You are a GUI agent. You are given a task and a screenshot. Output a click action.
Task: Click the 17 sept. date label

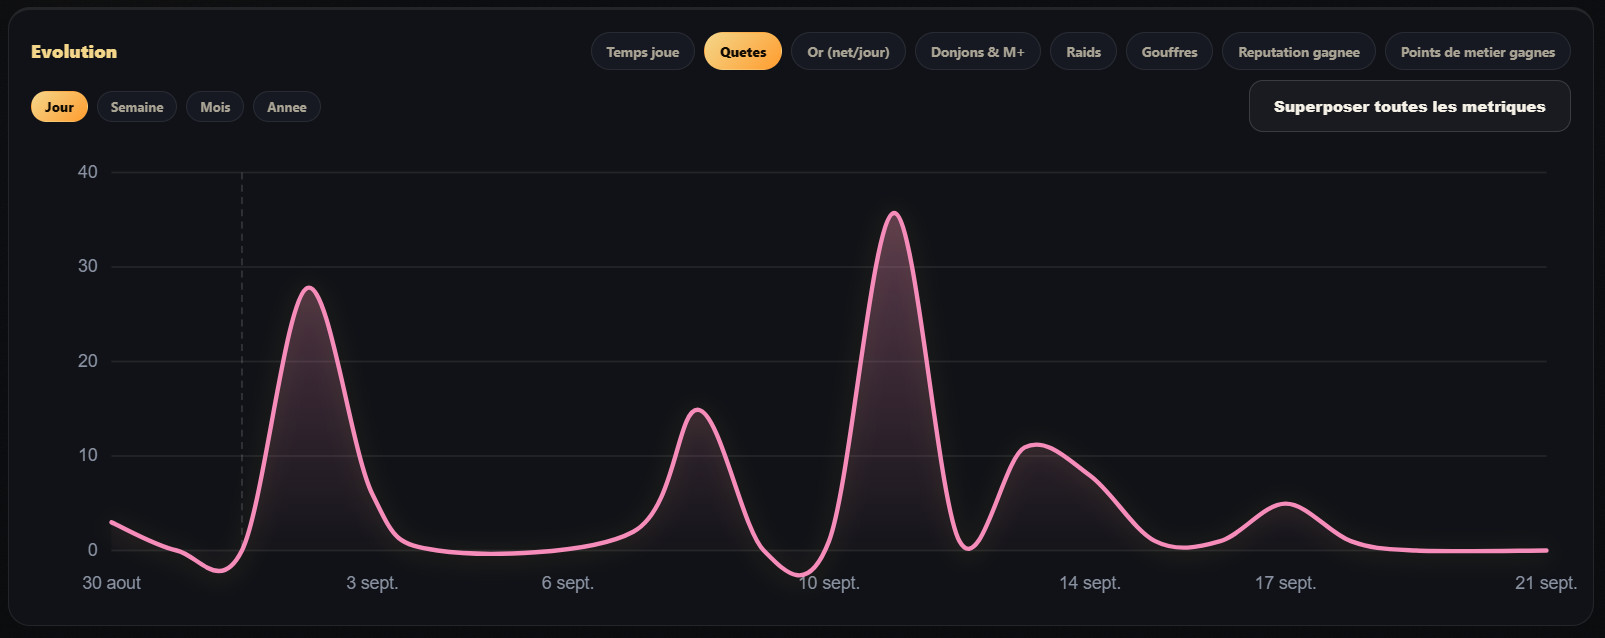pyautogui.click(x=1285, y=583)
